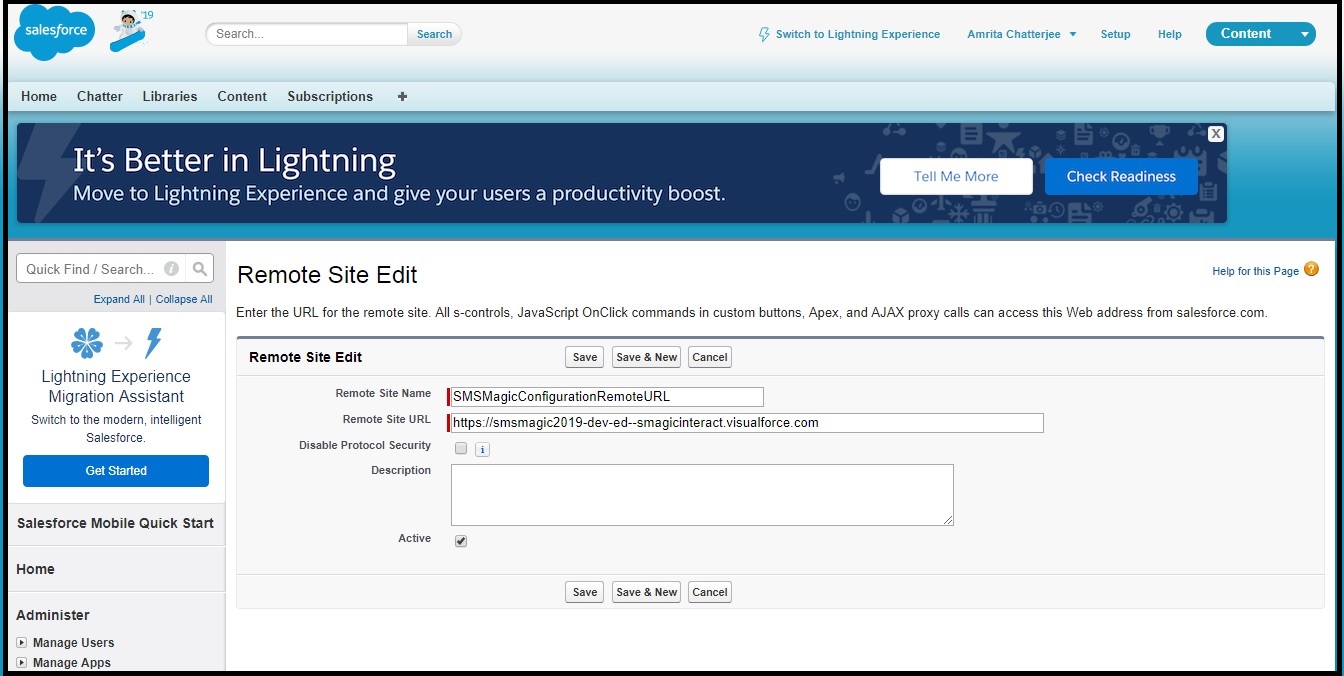Click the Save button below the Active checkbox
Screen dimensions: 1344x676
point(585,592)
